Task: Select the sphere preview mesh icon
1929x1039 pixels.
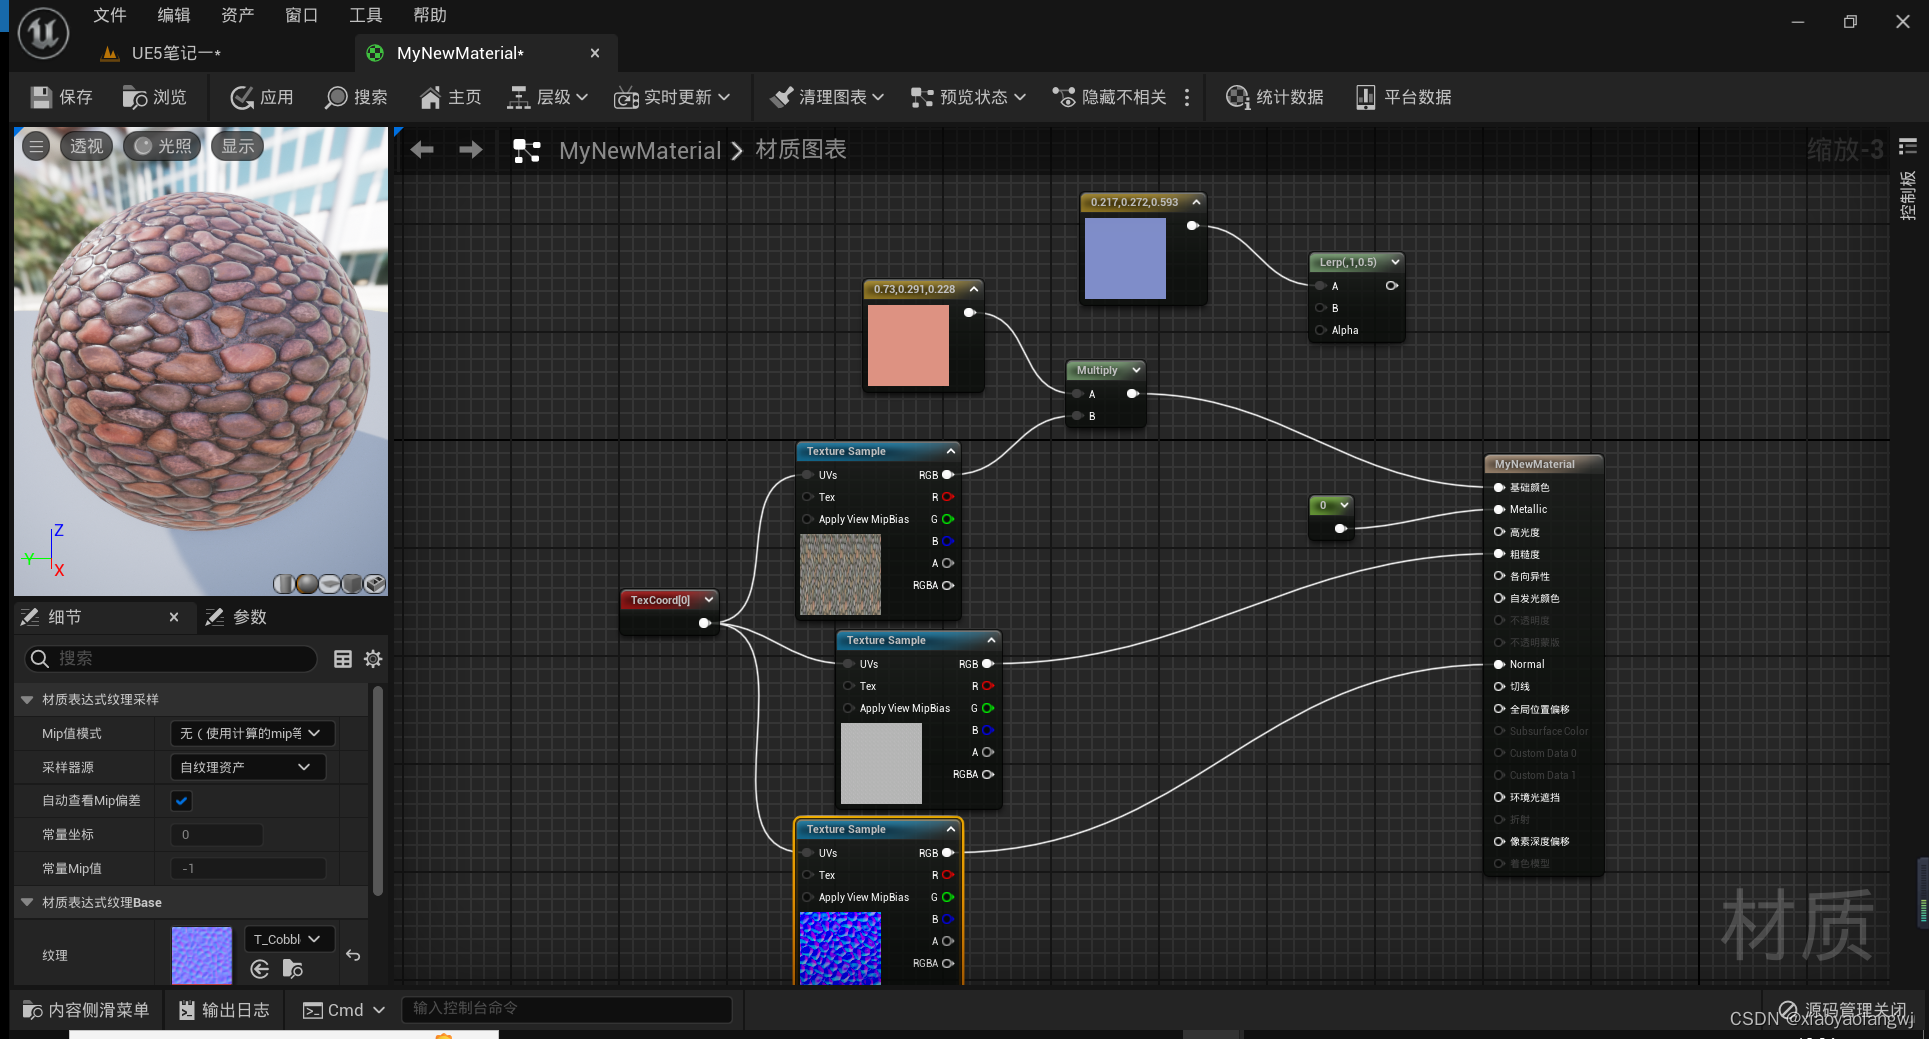Action: coord(307,583)
